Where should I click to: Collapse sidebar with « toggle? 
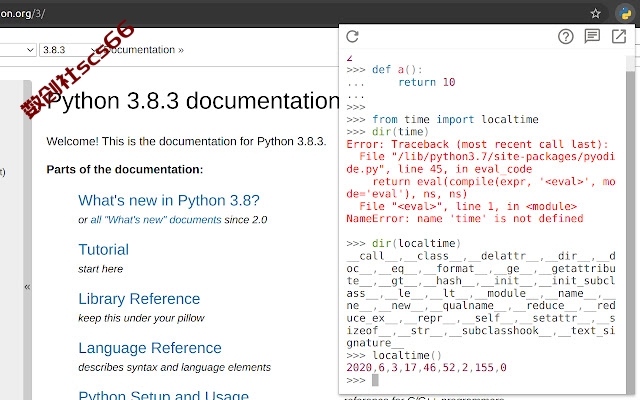(27, 287)
